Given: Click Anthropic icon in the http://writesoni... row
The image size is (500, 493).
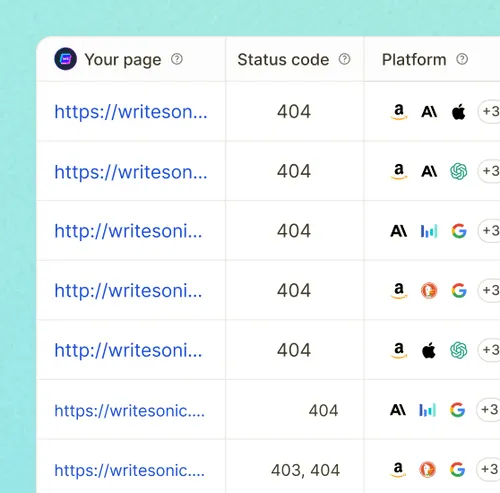Looking at the screenshot, I should point(399,231).
